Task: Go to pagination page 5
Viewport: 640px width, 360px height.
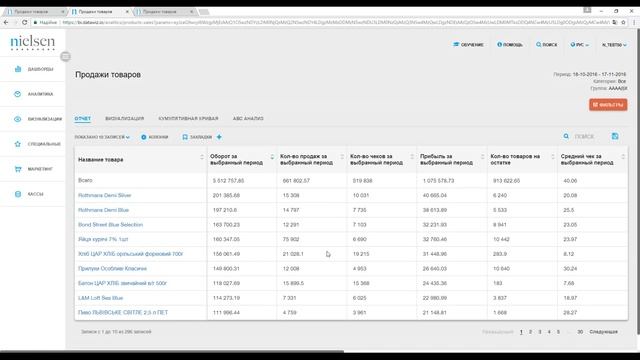Action: click(x=558, y=332)
